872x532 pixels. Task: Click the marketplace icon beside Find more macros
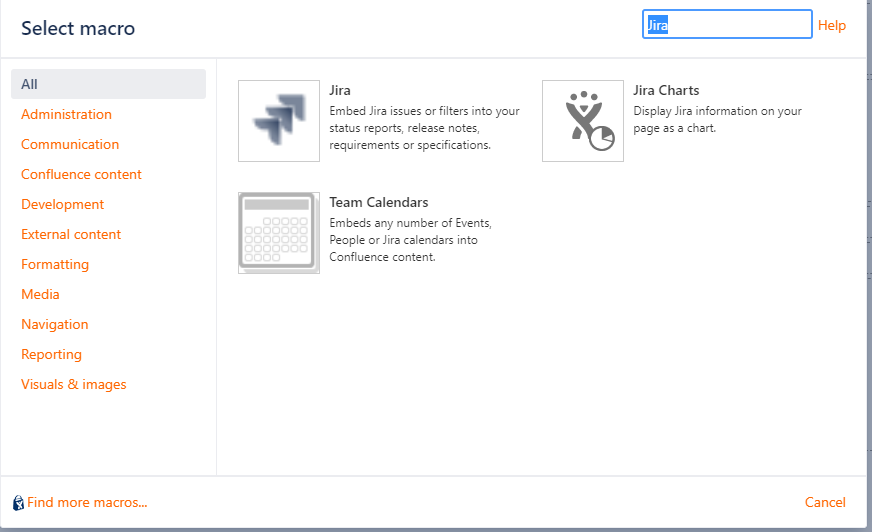(18, 503)
